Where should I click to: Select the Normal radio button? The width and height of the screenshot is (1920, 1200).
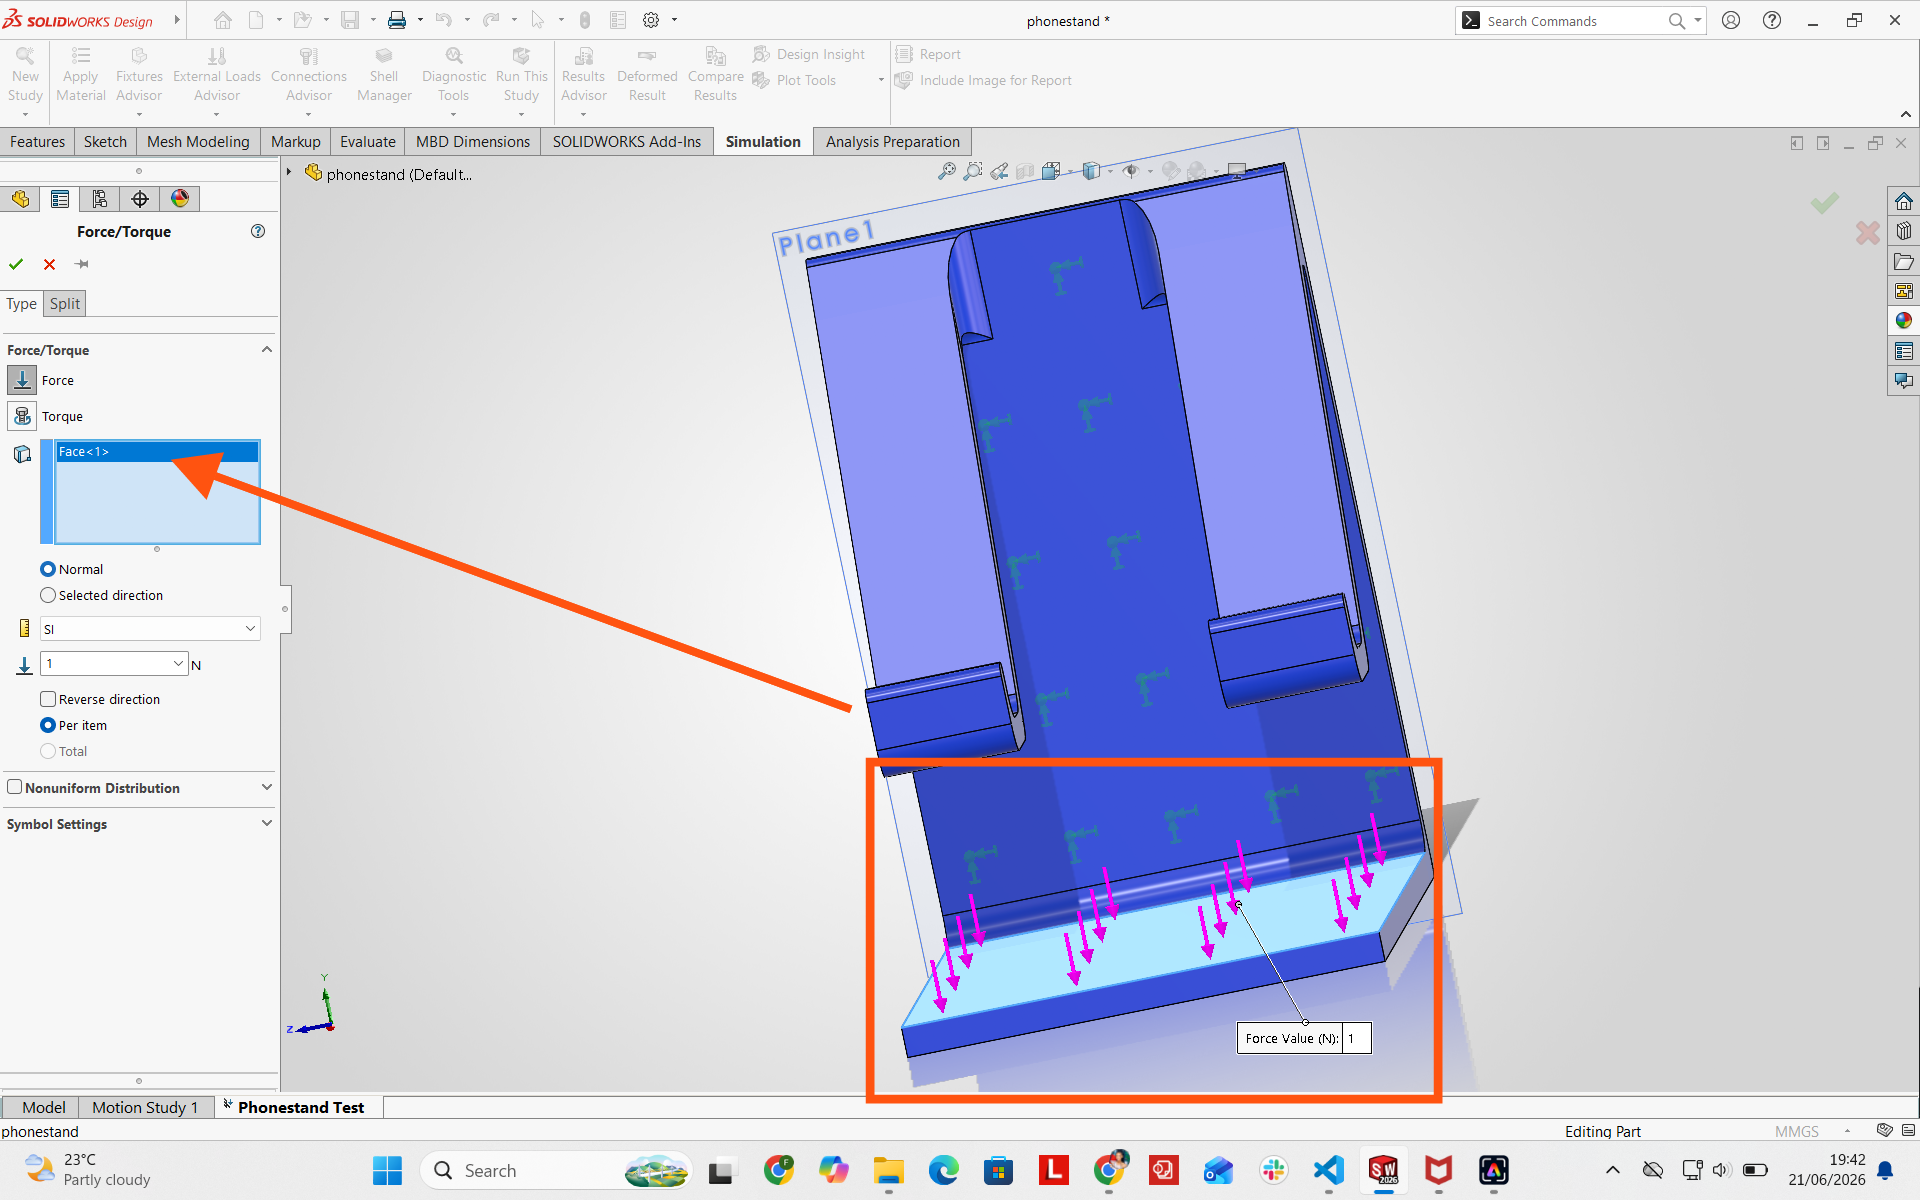[x=48, y=569]
